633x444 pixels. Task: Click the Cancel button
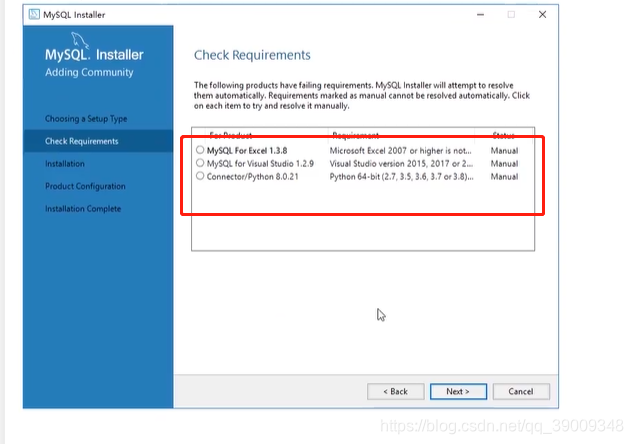pos(521,392)
